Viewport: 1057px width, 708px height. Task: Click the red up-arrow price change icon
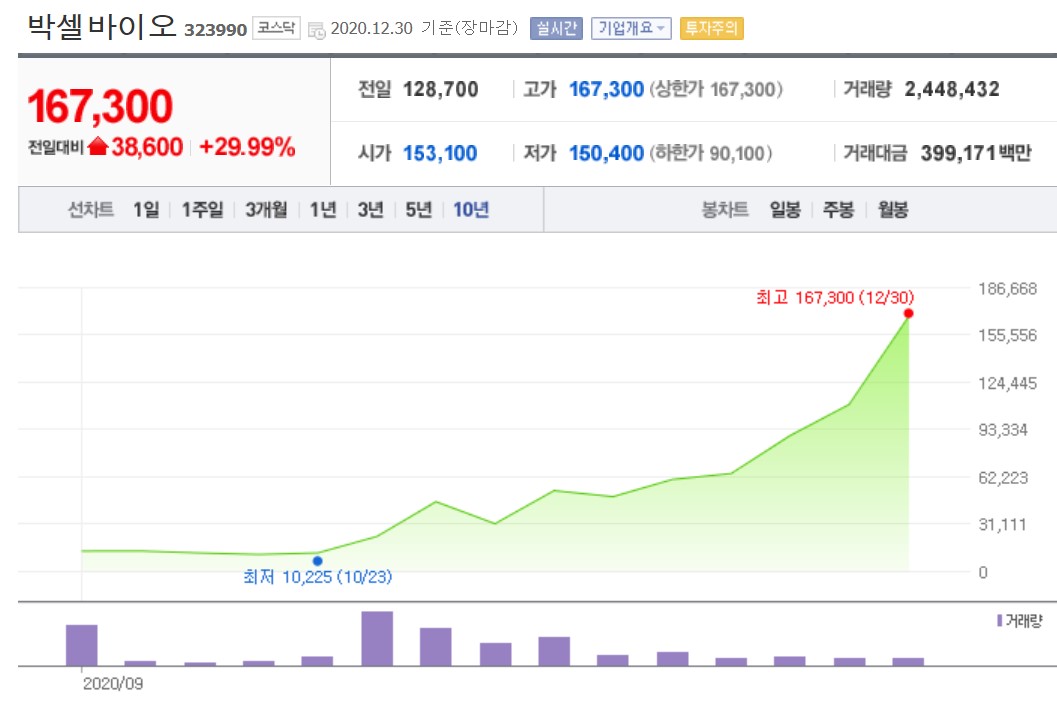click(x=98, y=146)
